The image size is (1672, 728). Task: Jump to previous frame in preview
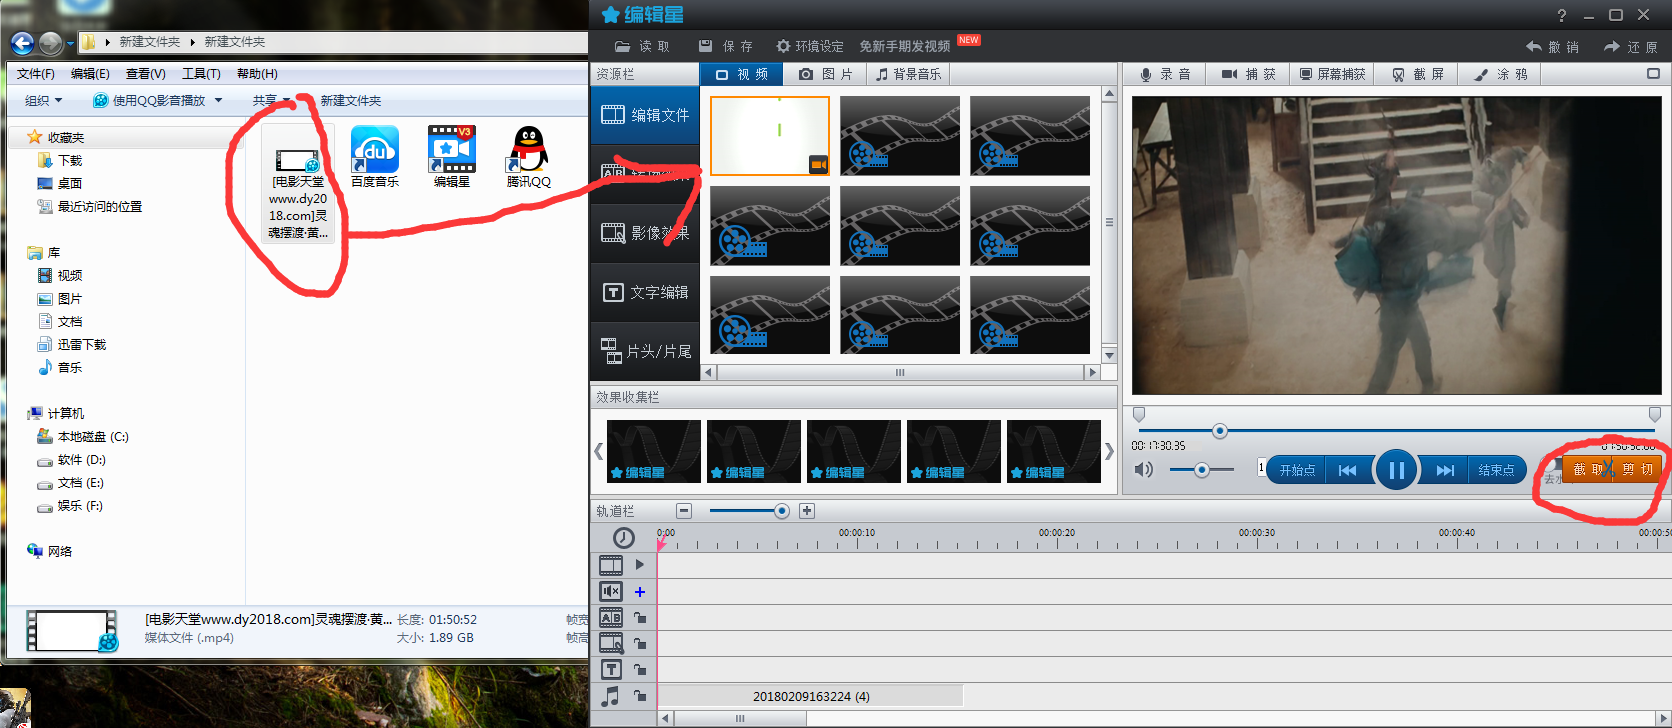(1347, 470)
